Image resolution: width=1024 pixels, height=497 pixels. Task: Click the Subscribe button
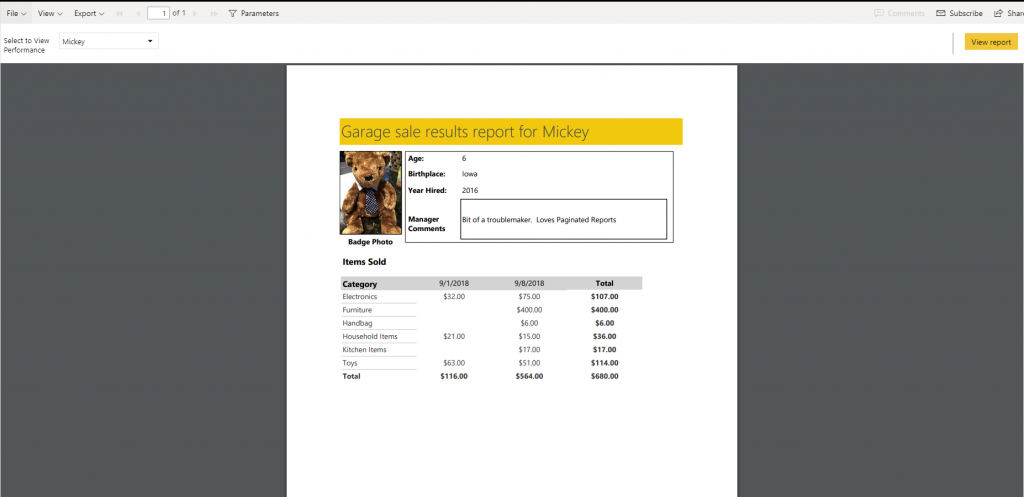959,13
